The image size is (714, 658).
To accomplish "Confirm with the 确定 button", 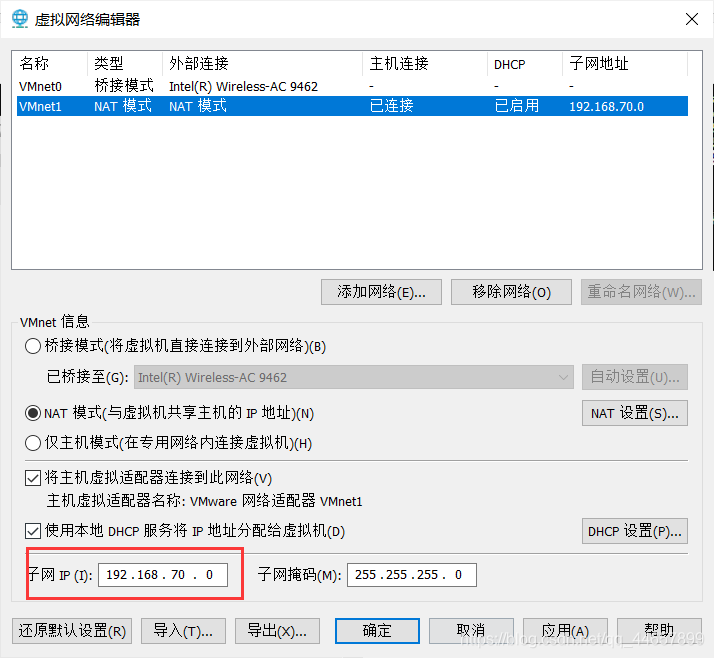I will pos(377,631).
